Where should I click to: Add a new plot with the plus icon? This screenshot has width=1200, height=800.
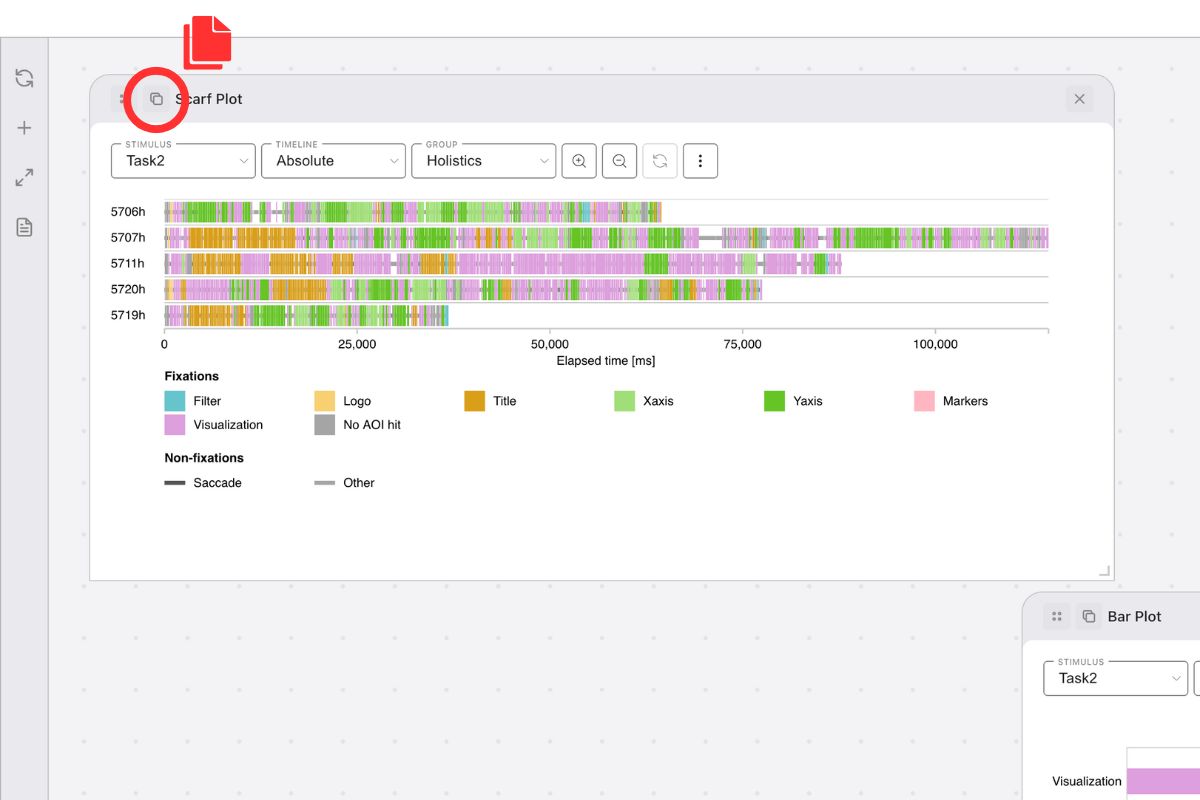[x=24, y=127]
